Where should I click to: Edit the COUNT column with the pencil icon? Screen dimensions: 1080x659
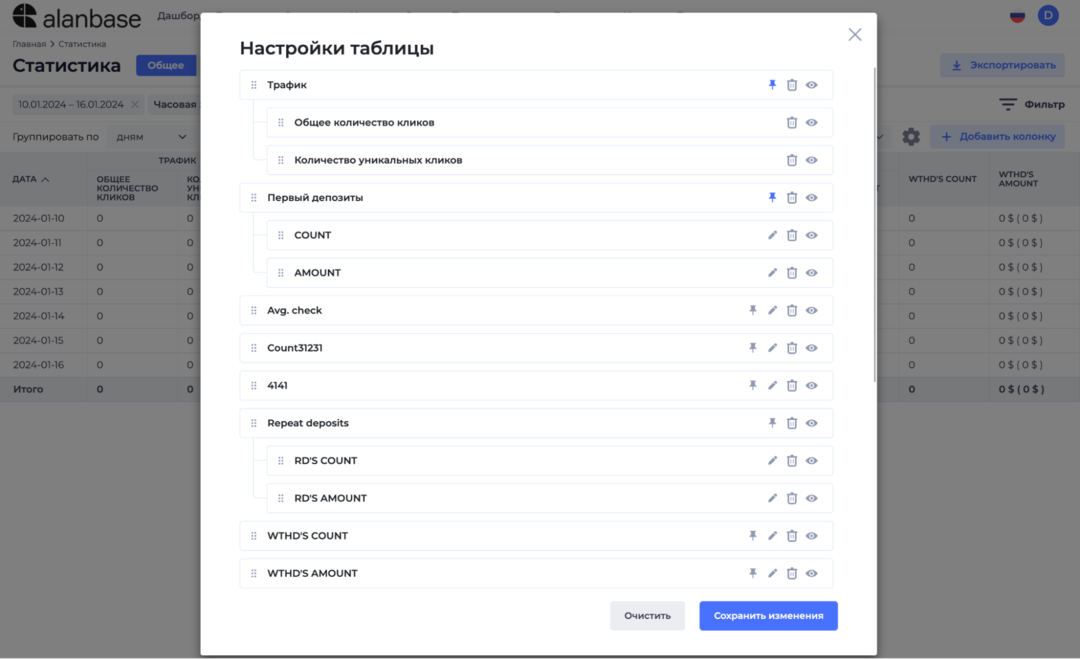[x=772, y=235]
